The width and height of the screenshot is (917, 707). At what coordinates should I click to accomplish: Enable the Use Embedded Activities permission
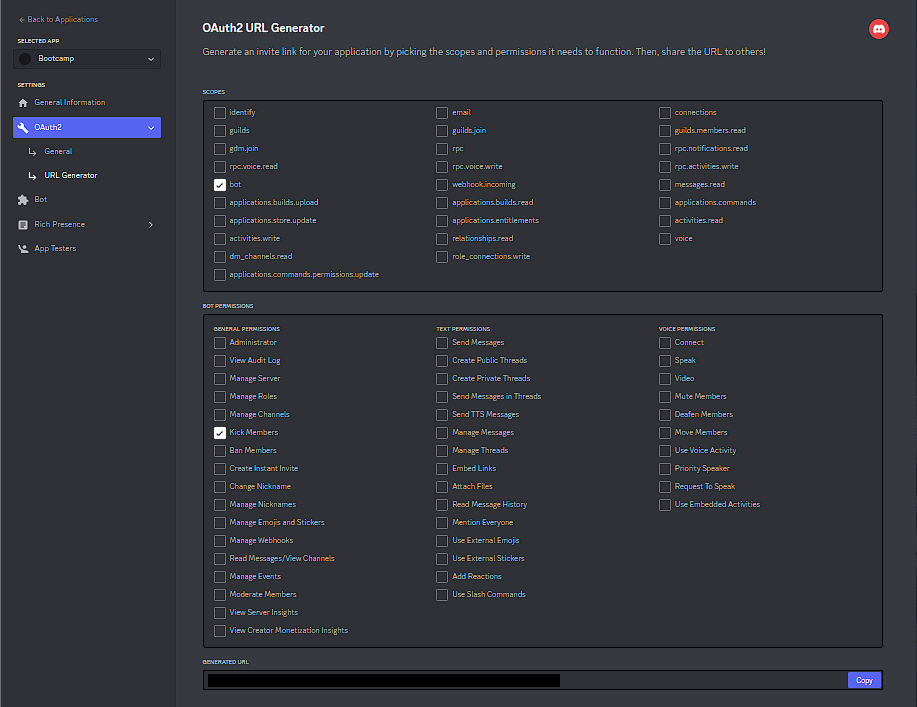665,505
